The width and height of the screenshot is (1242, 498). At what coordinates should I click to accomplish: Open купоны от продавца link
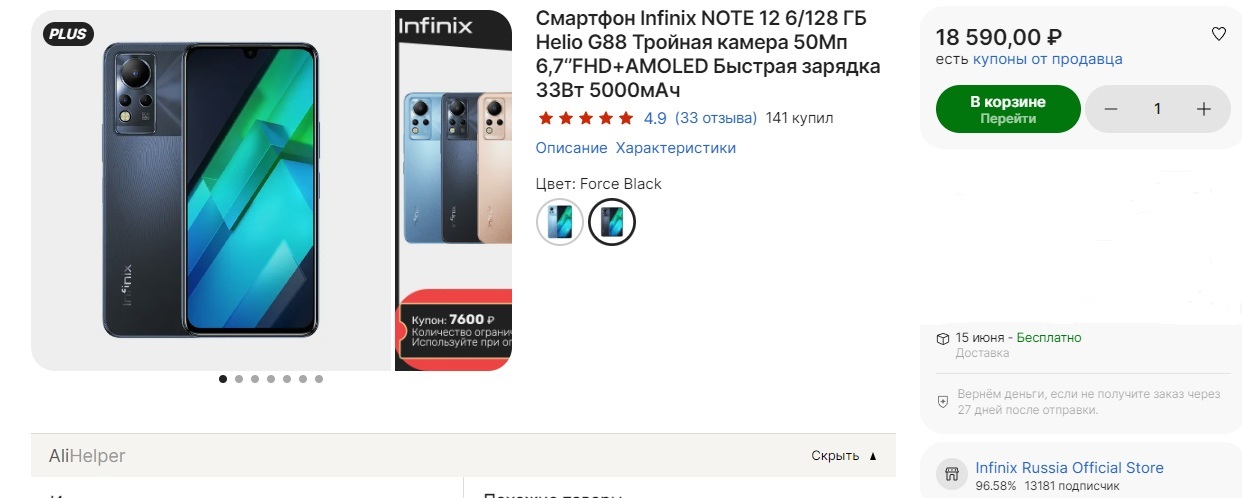[1047, 59]
